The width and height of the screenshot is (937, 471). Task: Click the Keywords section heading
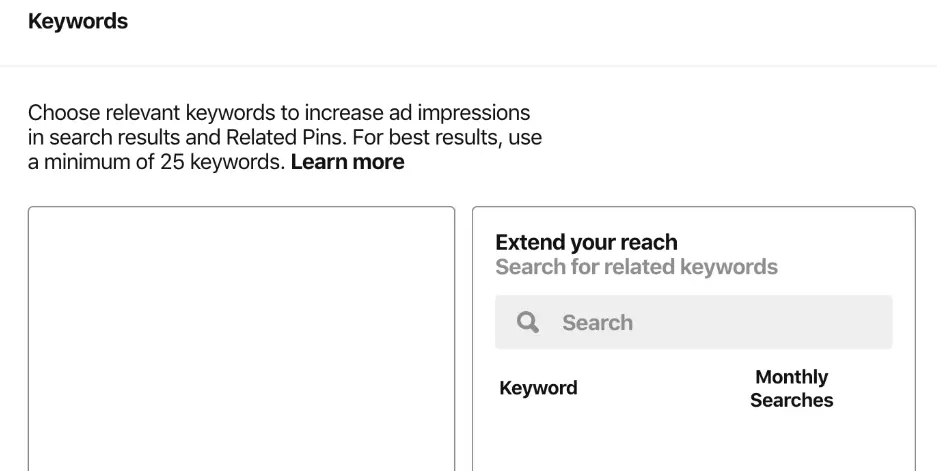click(78, 21)
